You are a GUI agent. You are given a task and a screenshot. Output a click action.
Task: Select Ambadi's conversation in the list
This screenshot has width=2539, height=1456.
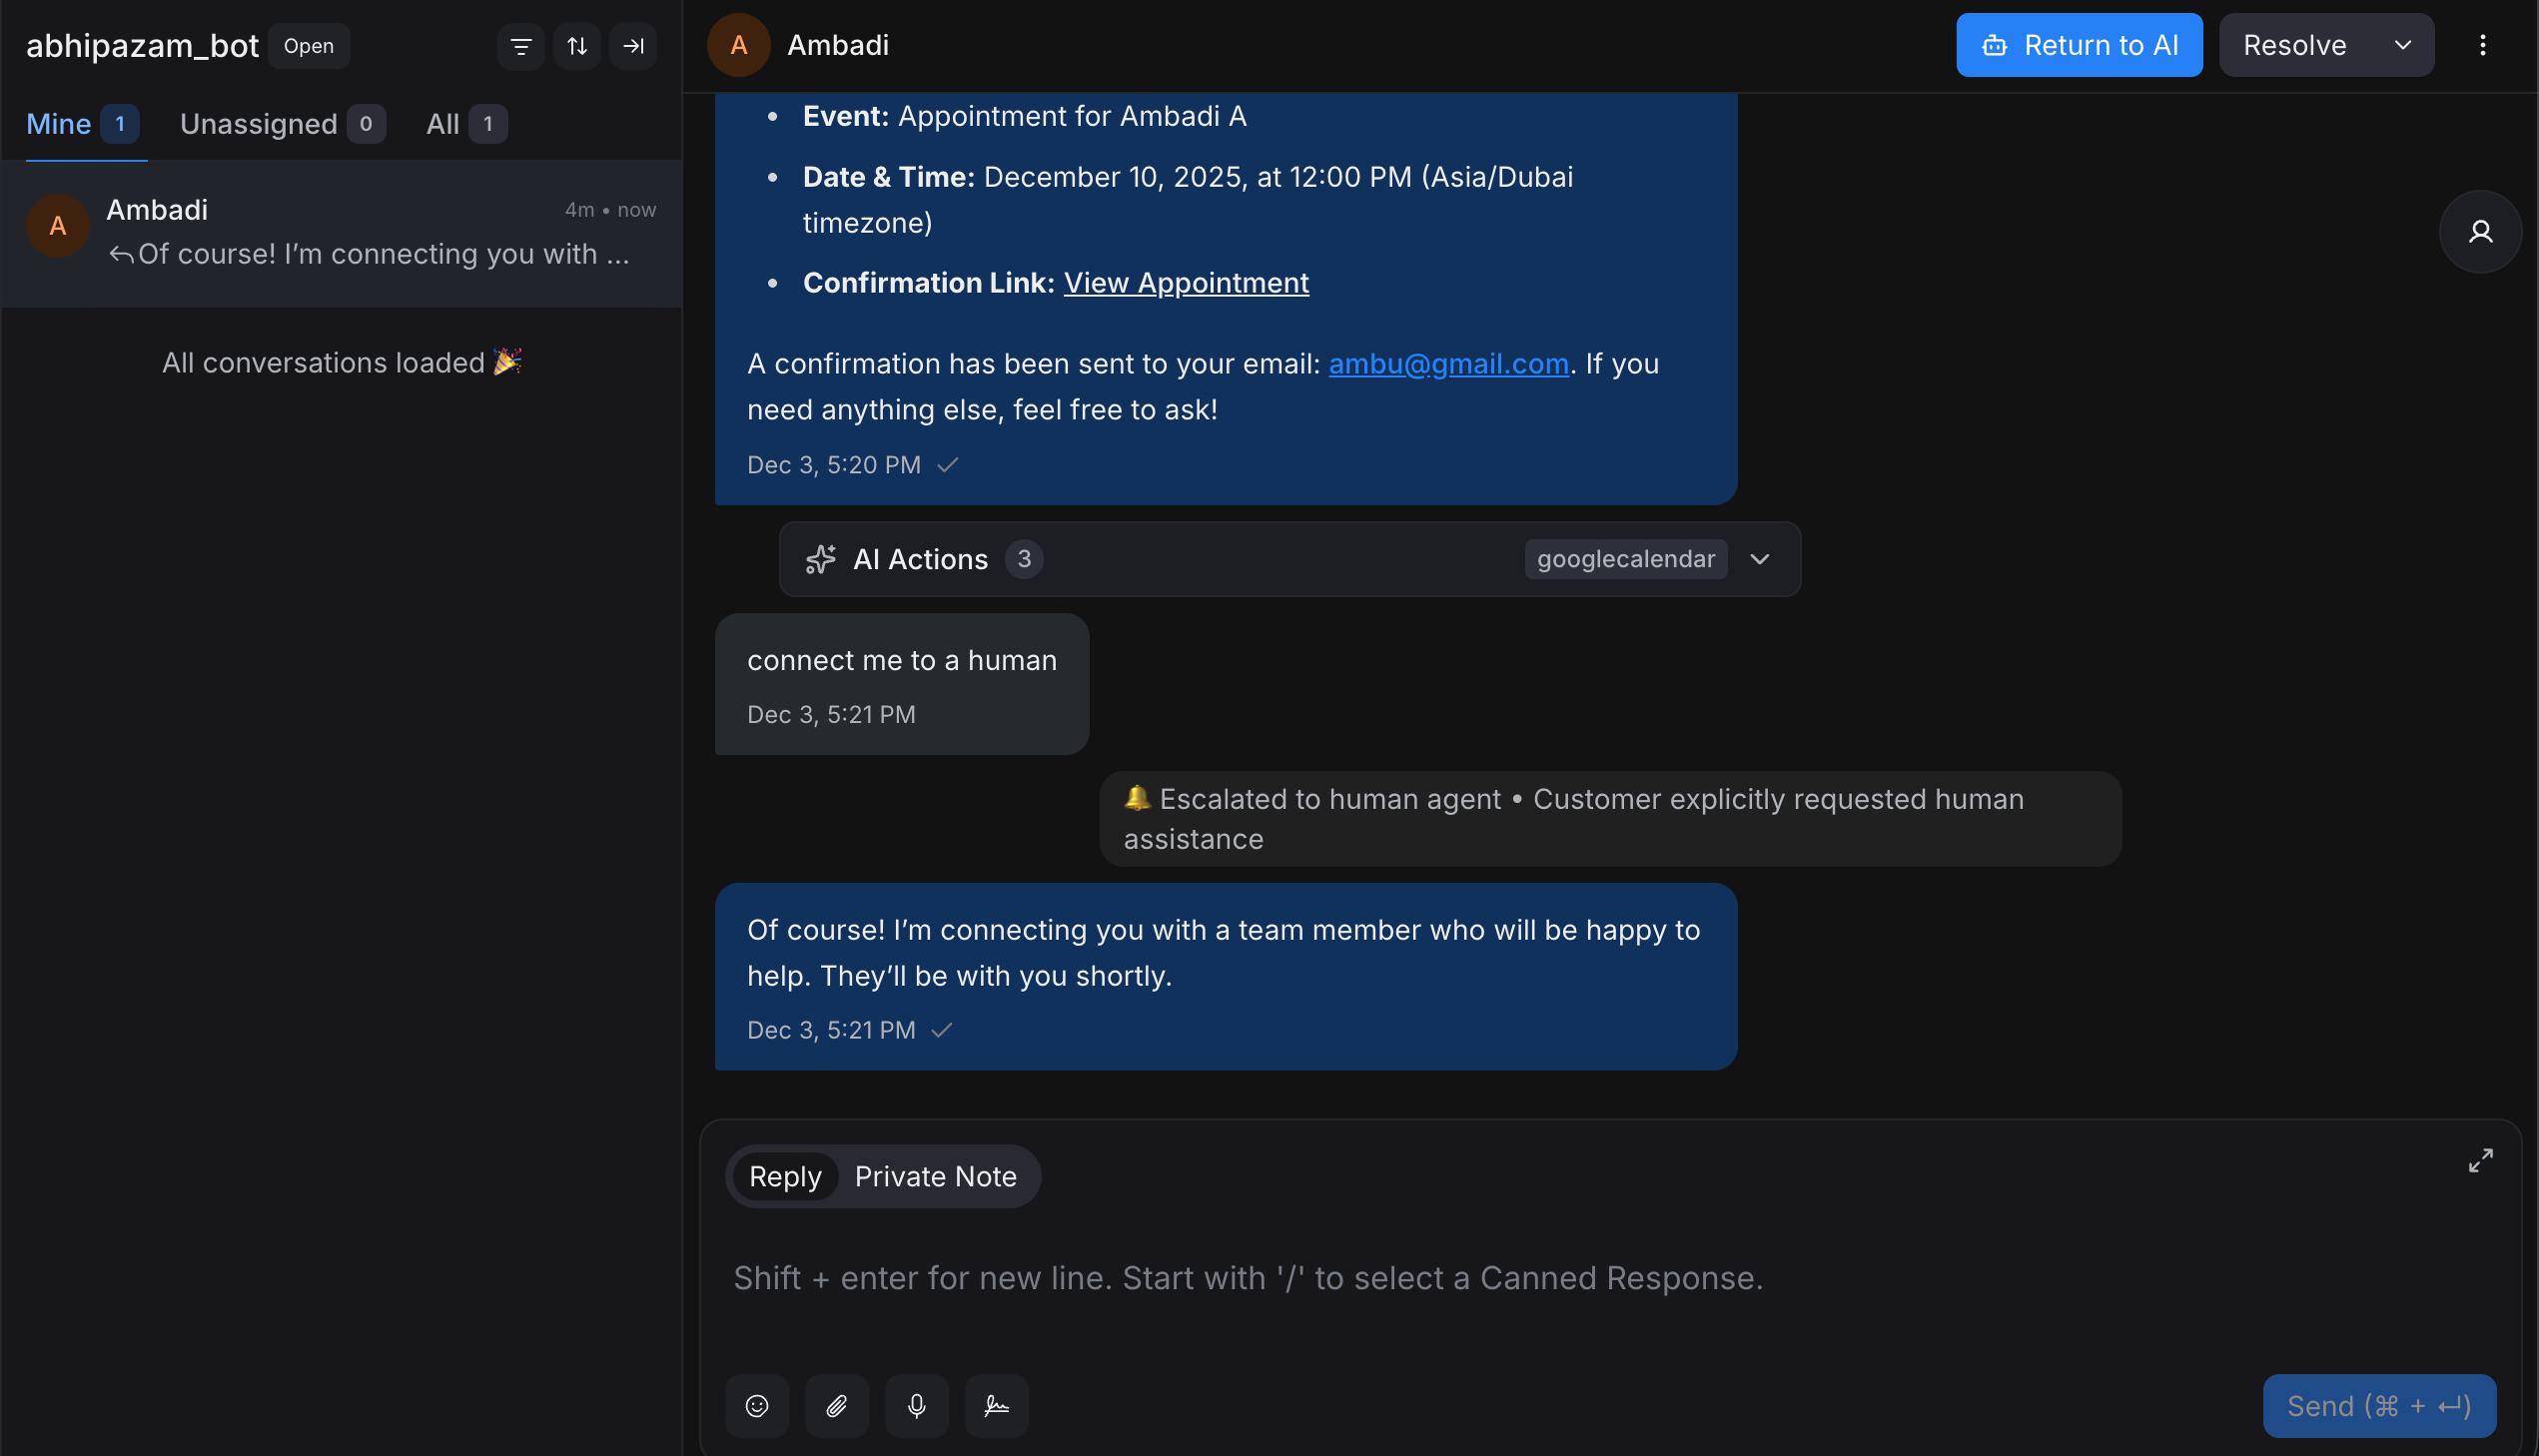340,232
